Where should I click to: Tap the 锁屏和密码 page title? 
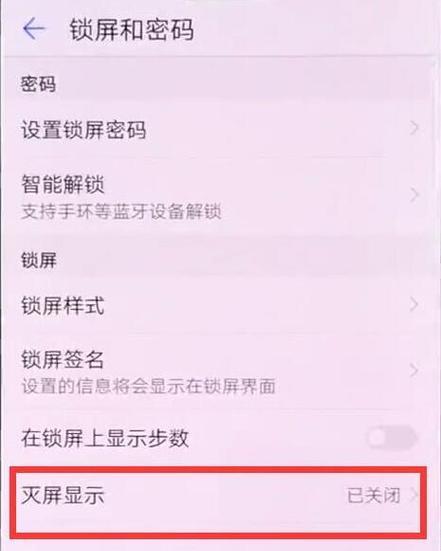click(131, 30)
